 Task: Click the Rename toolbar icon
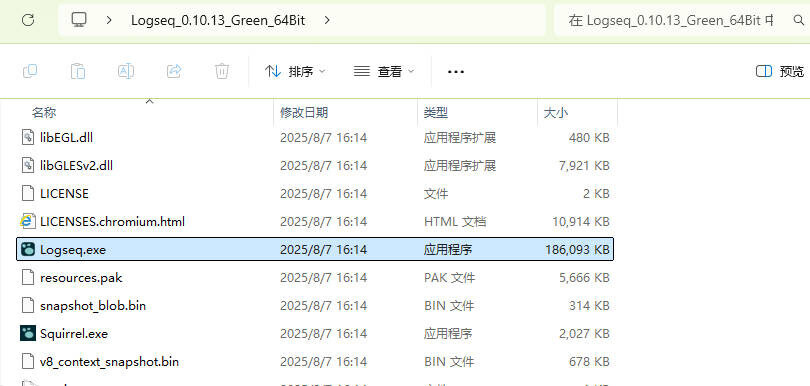click(126, 71)
